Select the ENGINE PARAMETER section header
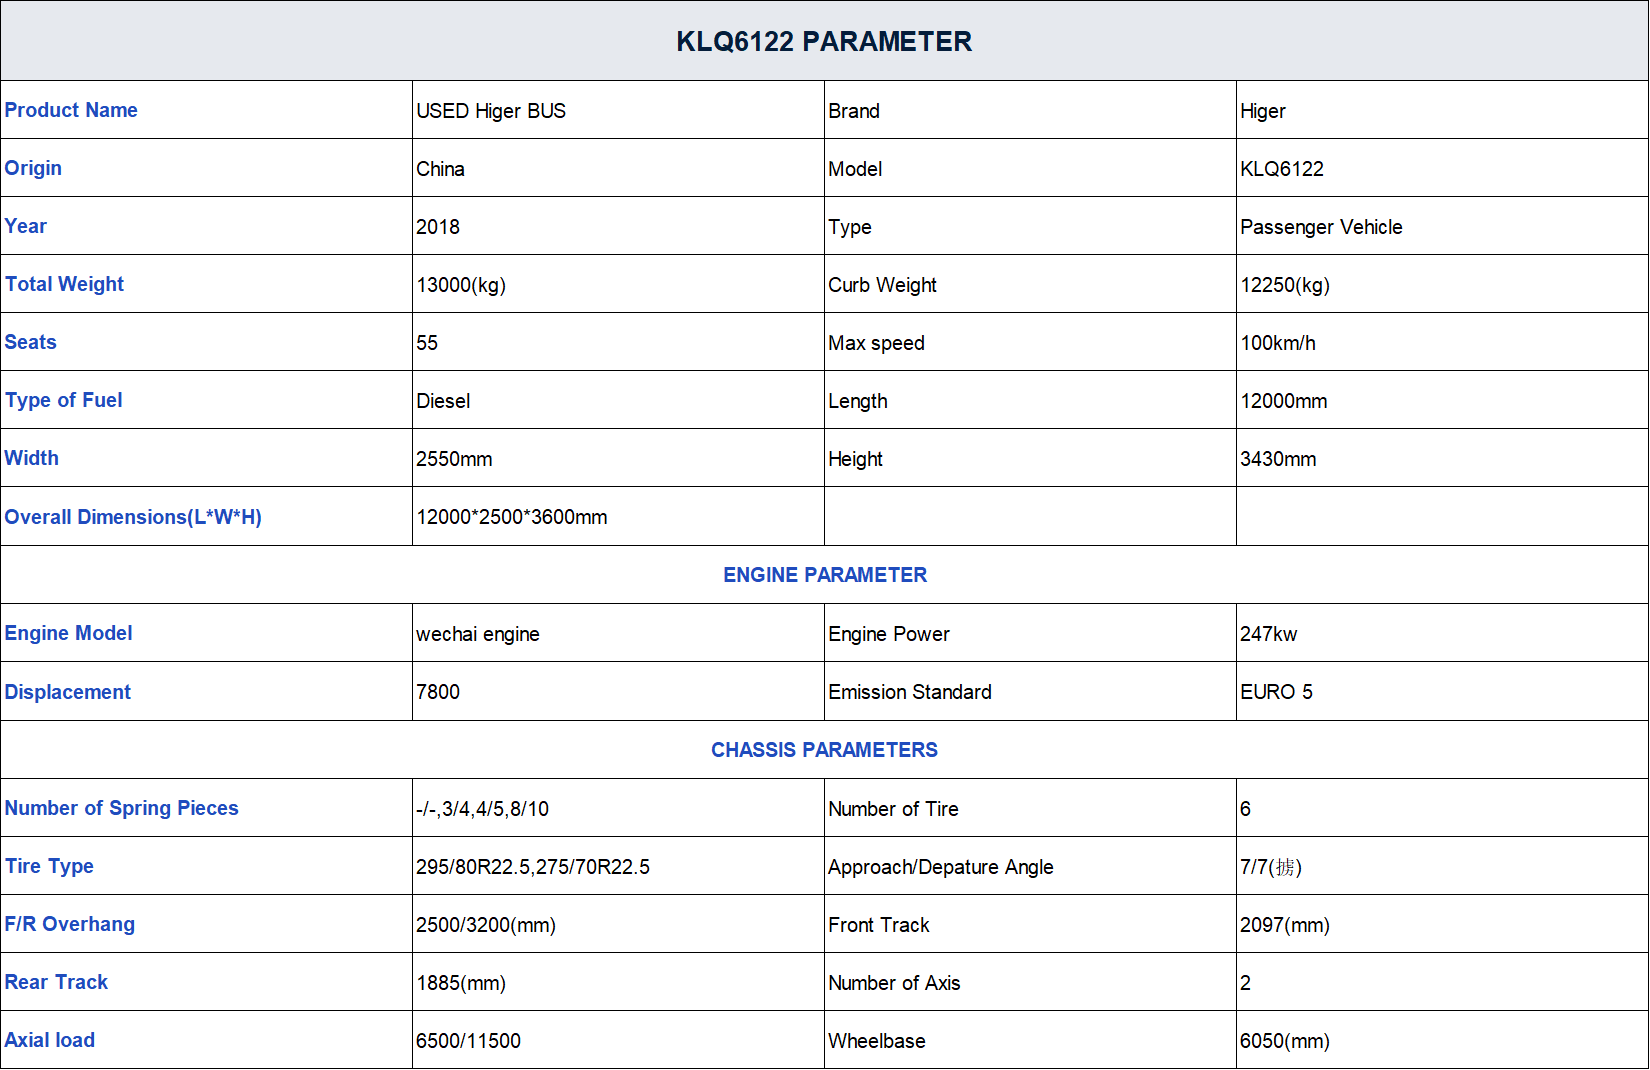This screenshot has height=1070, width=1650. (824, 575)
